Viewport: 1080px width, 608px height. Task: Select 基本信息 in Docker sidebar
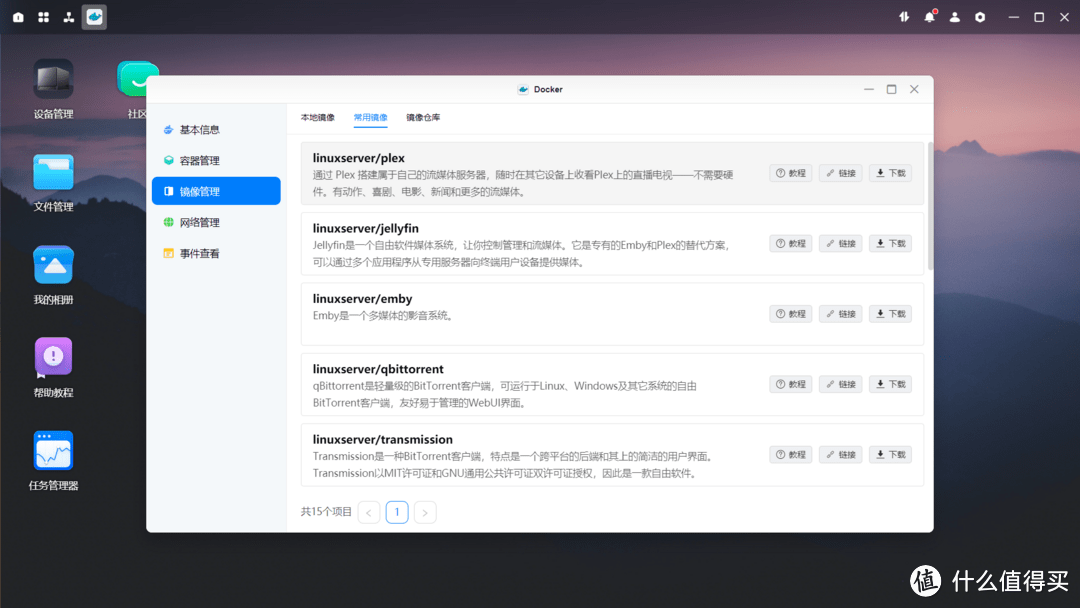click(216, 129)
